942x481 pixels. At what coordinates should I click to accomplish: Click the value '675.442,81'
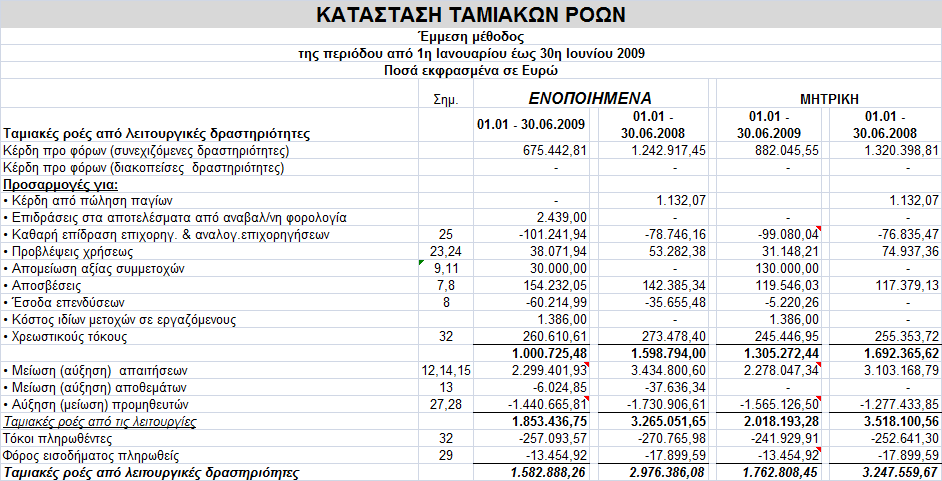(555, 150)
